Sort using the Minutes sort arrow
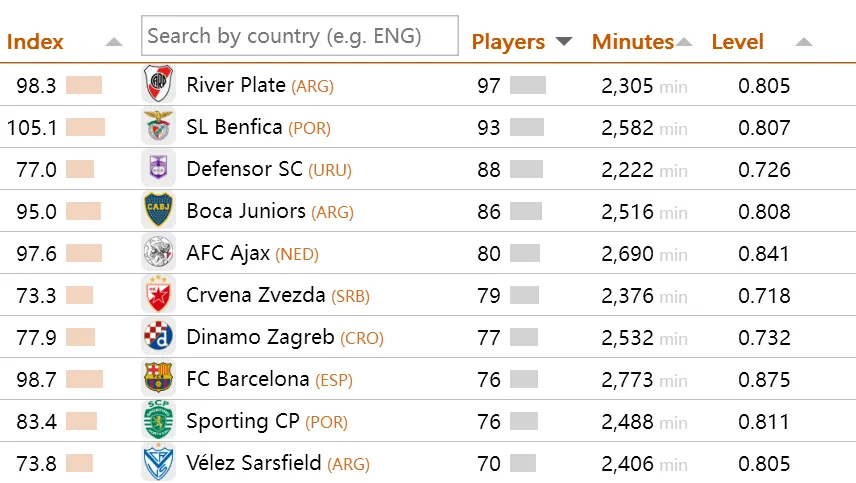The image size is (856, 483). (x=684, y=42)
